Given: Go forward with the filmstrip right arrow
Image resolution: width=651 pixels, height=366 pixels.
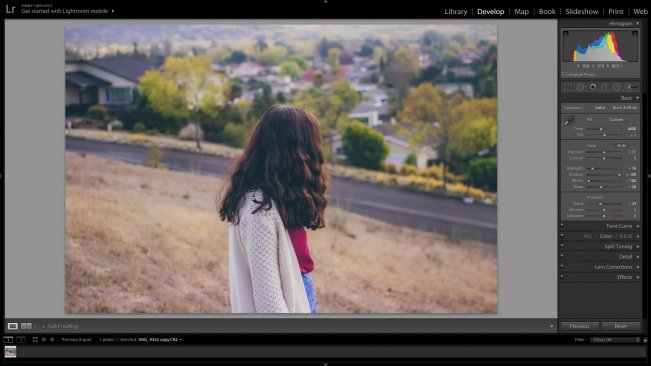Looking at the screenshot, I should point(52,339).
